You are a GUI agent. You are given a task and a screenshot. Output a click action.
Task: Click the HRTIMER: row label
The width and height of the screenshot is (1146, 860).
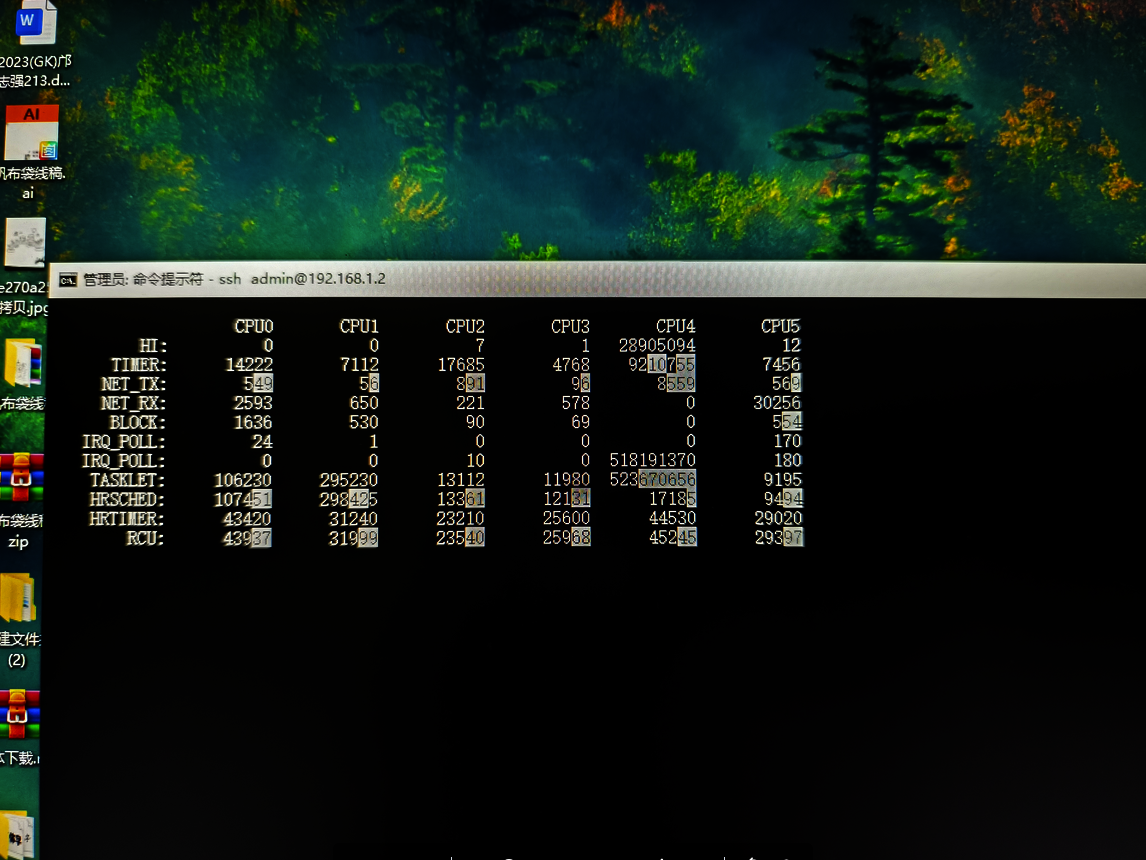[127, 520]
